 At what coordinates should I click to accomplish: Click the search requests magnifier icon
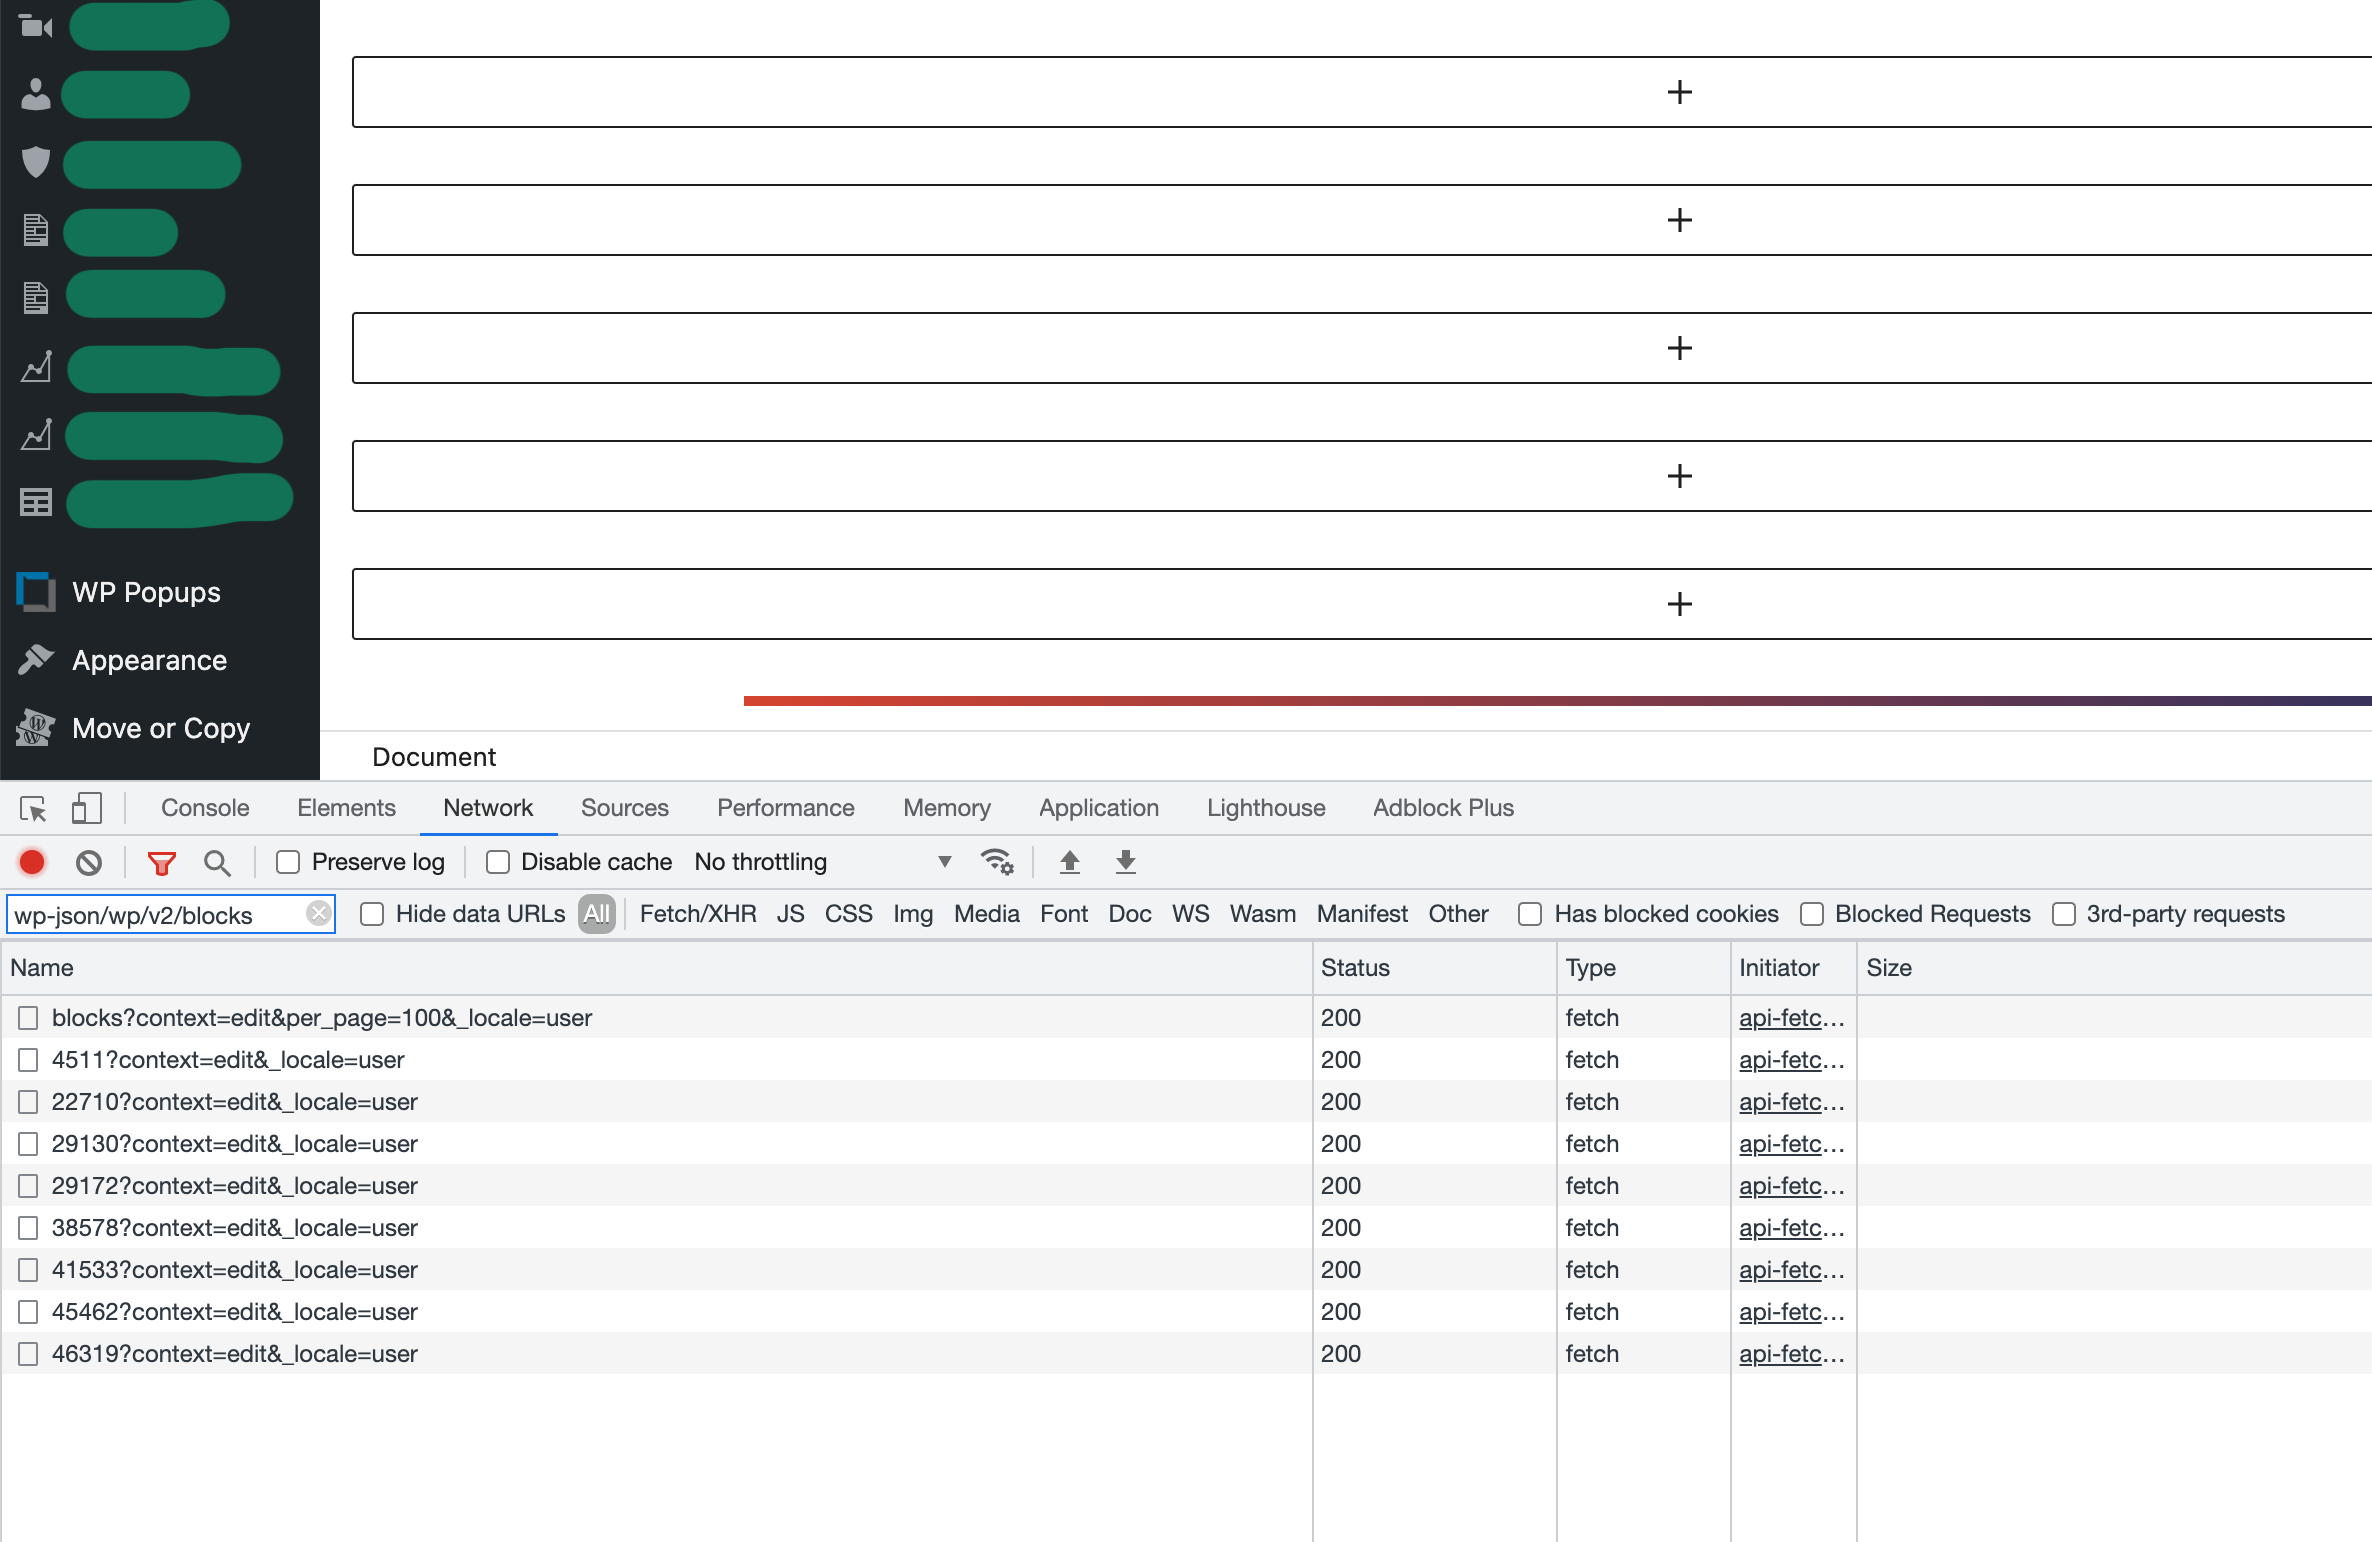coord(217,861)
